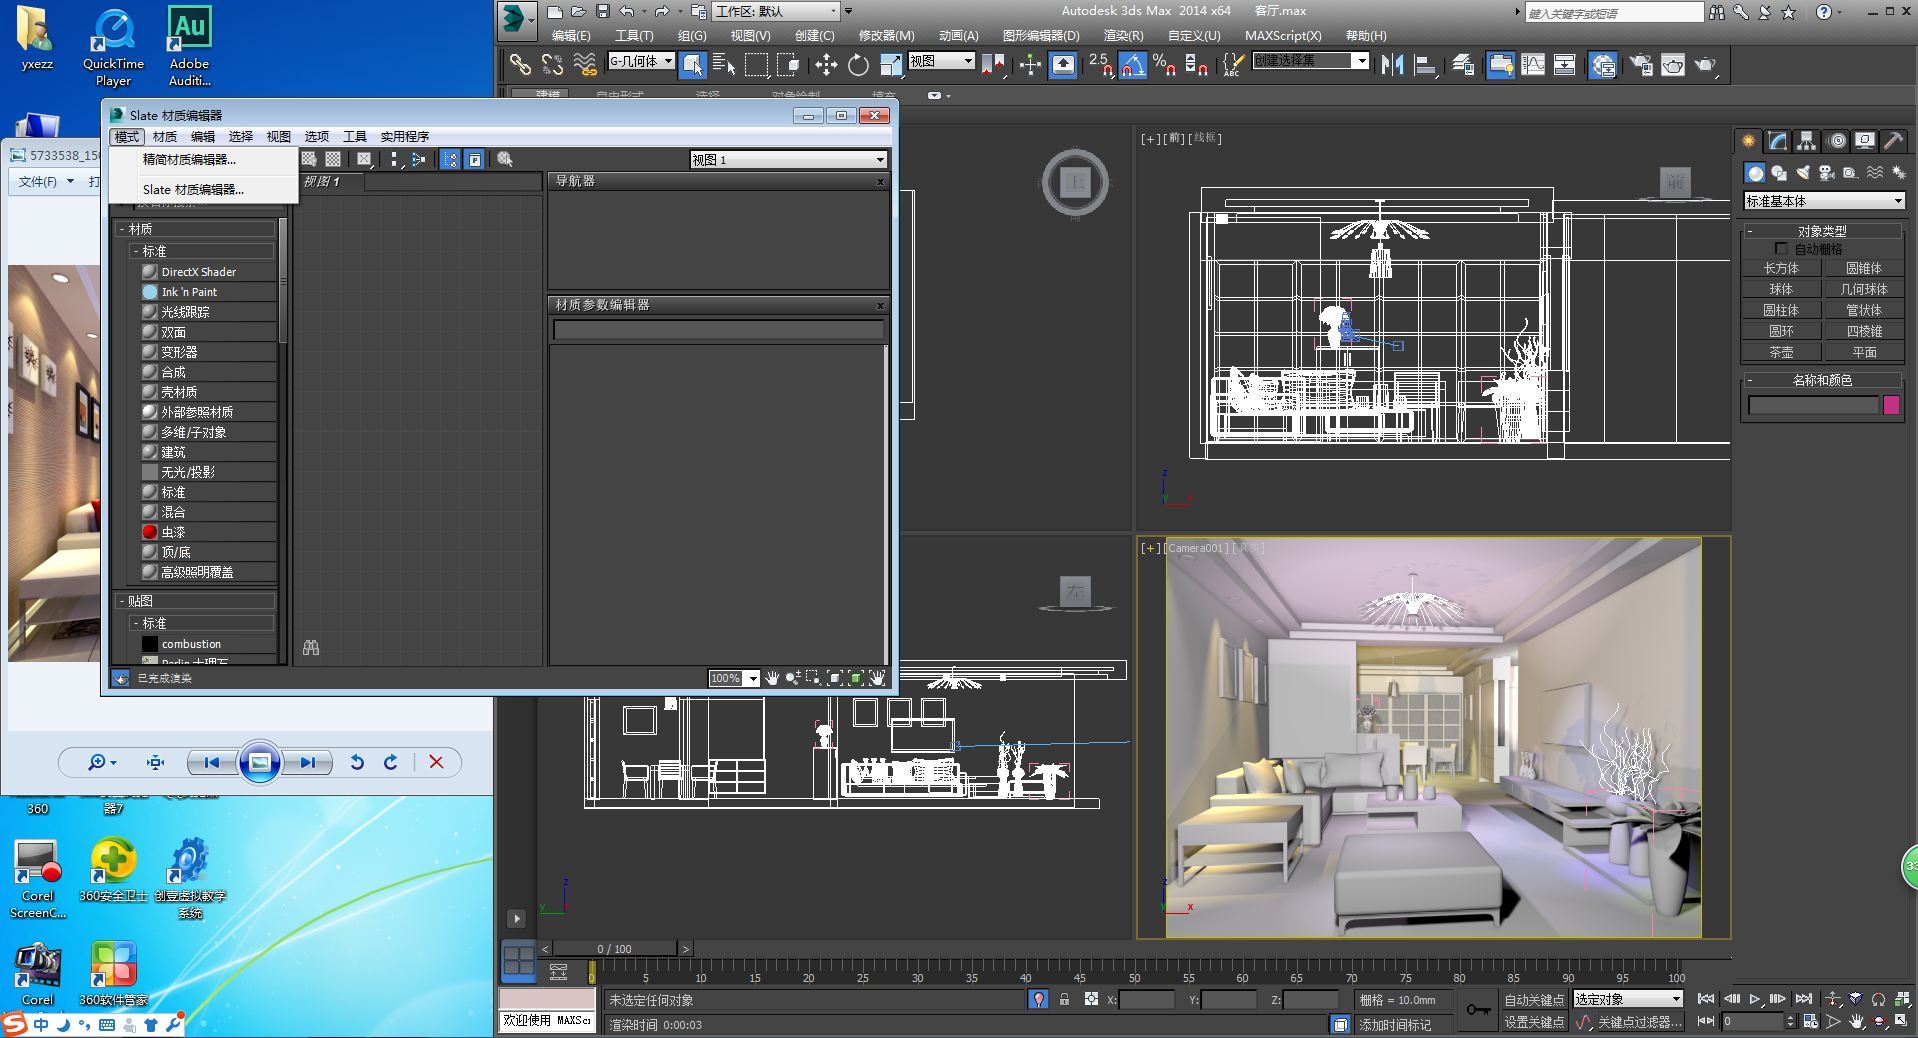The width and height of the screenshot is (1918, 1038).
Task: Click the Unlink Selection icon
Action: click(x=552, y=65)
